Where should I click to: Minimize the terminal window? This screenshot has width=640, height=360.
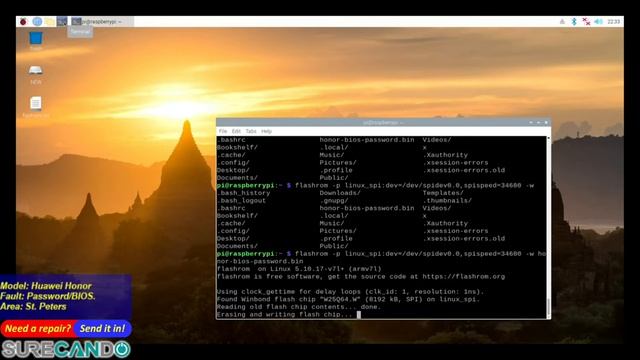click(531, 122)
